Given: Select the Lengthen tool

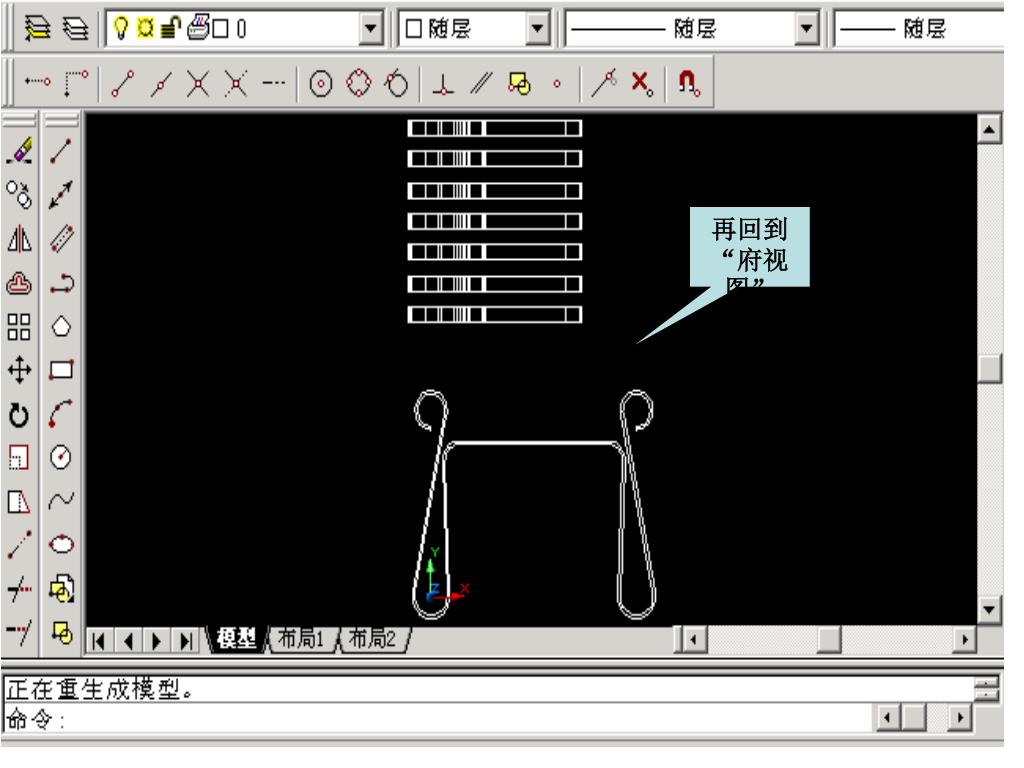Looking at the screenshot, I should click(x=20, y=545).
